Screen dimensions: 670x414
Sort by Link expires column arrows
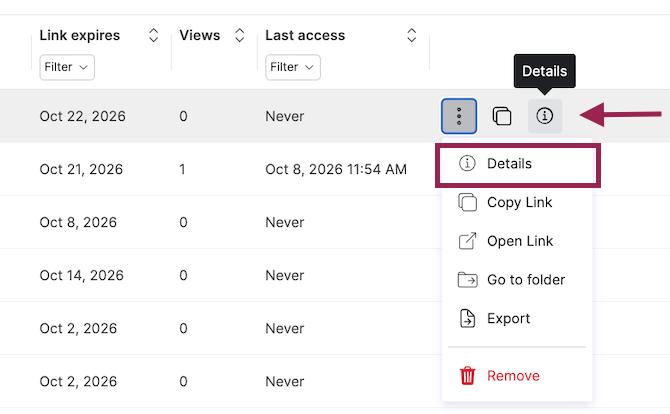tap(154, 35)
